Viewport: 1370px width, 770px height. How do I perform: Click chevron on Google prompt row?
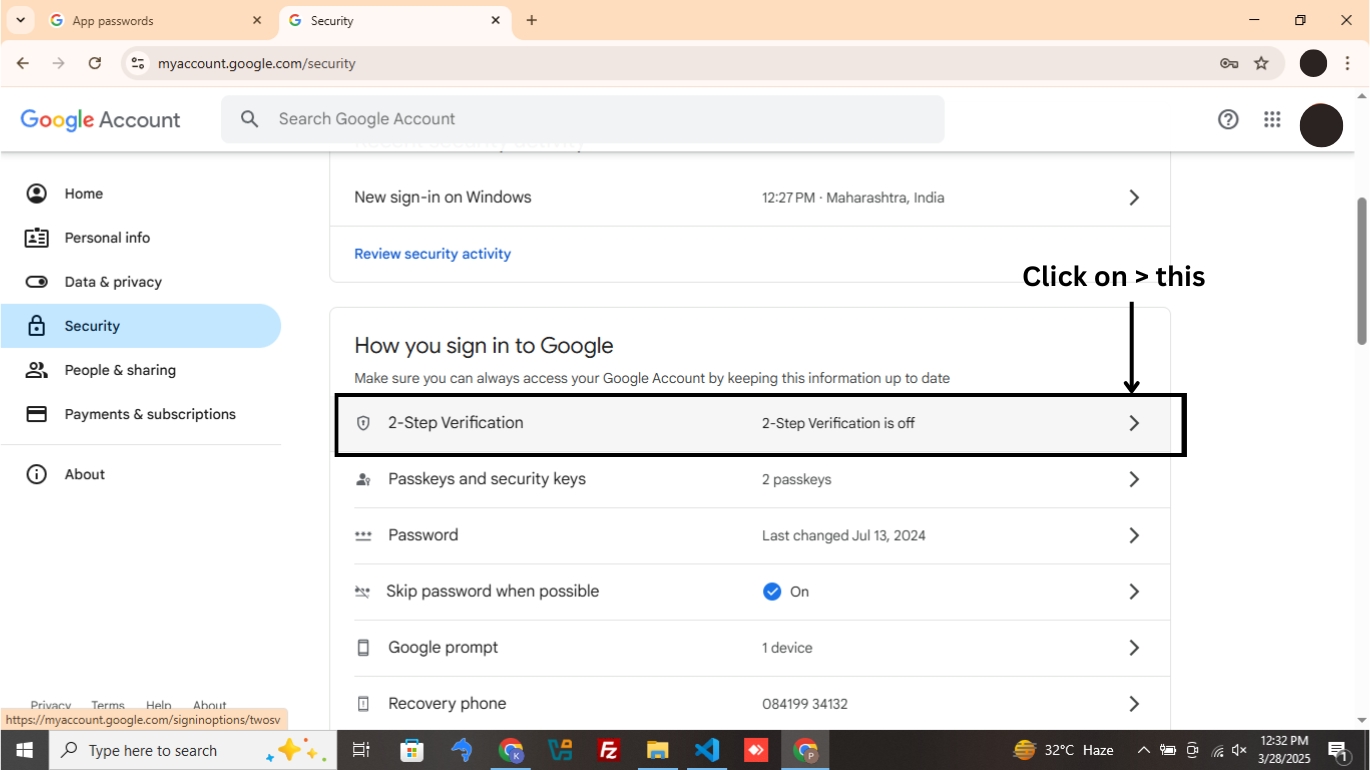coord(1134,647)
